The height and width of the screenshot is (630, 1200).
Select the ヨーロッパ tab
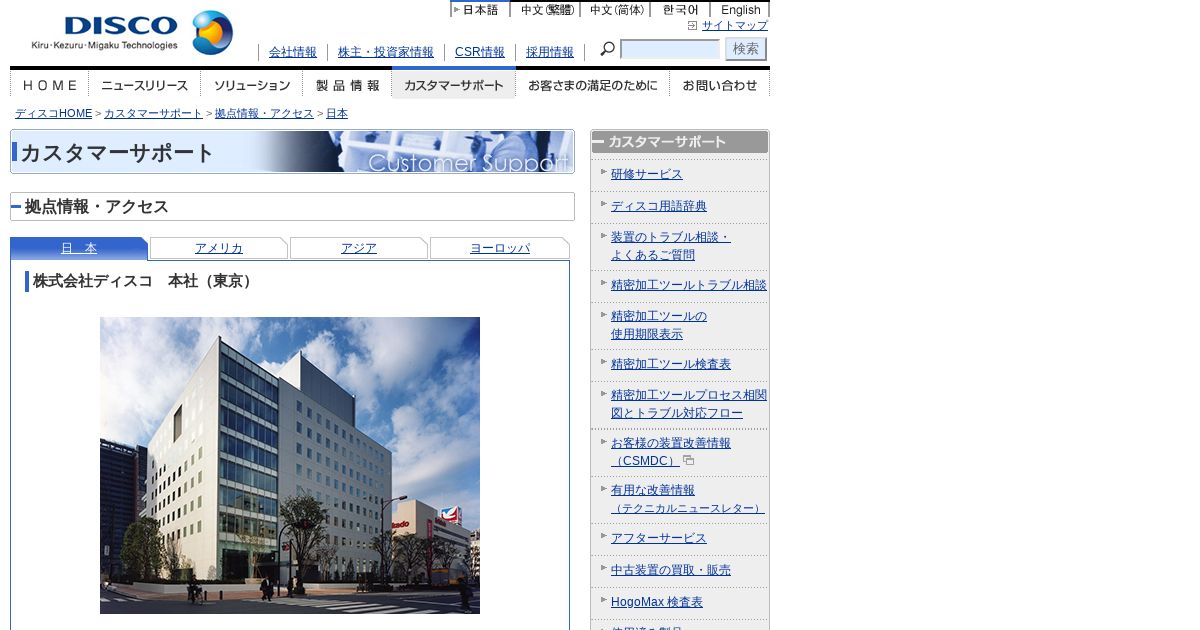(x=500, y=248)
